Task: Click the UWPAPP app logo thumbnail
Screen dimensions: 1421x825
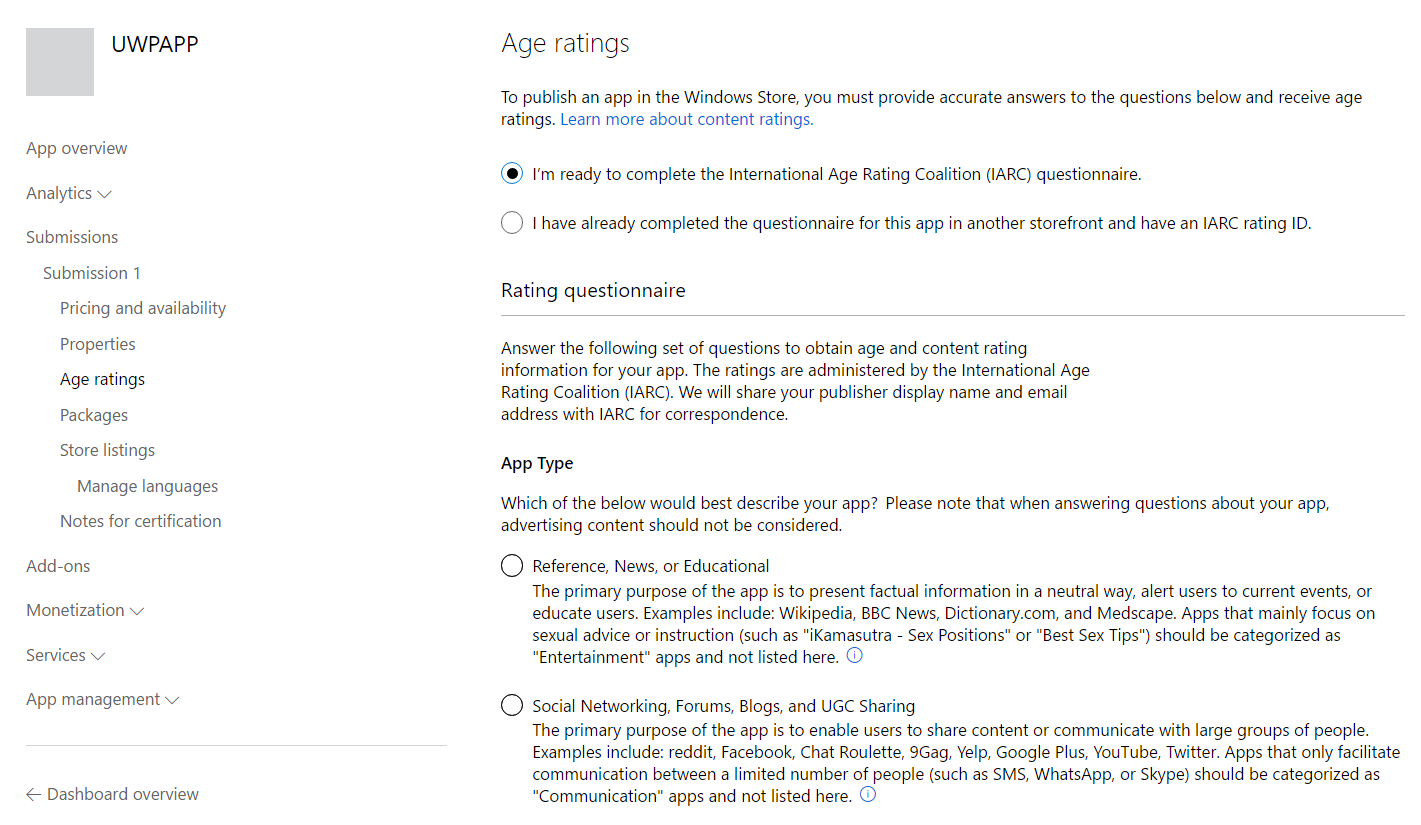Action: tap(60, 62)
